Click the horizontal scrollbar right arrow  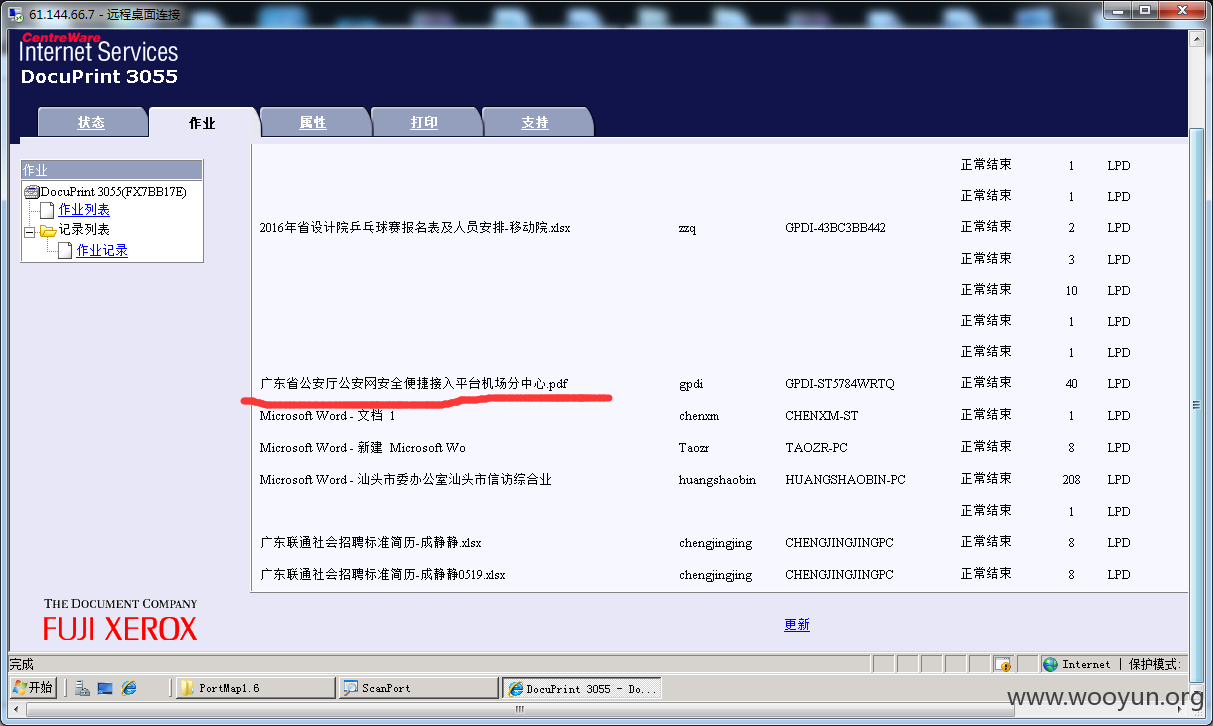[x=1181, y=710]
